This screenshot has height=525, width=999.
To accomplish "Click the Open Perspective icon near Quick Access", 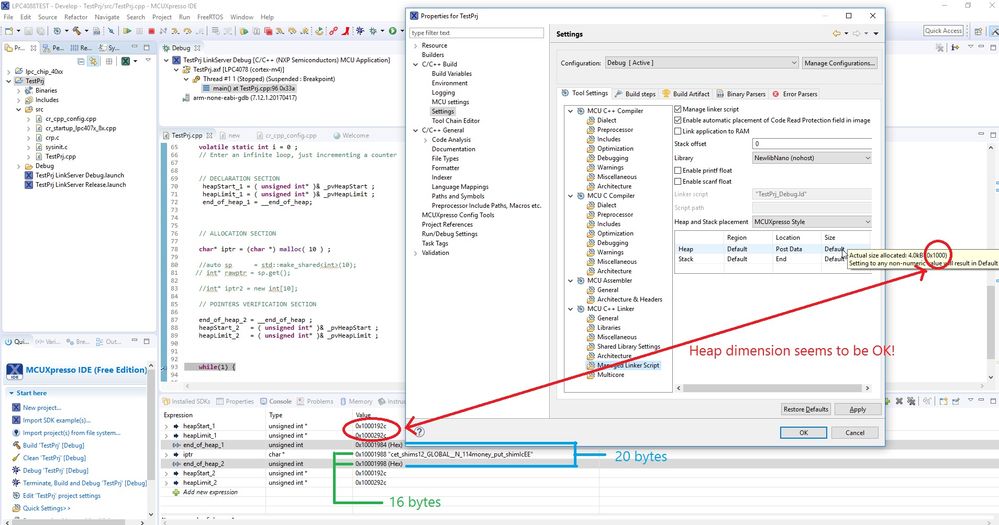I will [x=978, y=31].
